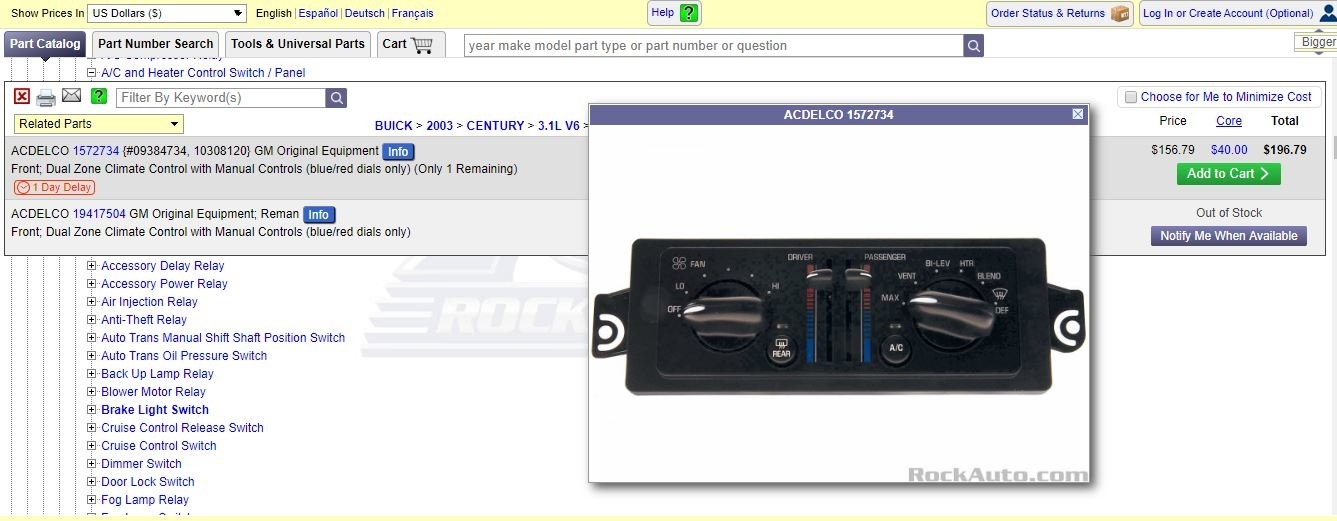This screenshot has height=521, width=1337.
Task: Click Info button for ACDELCO 1572734
Action: click(398, 152)
